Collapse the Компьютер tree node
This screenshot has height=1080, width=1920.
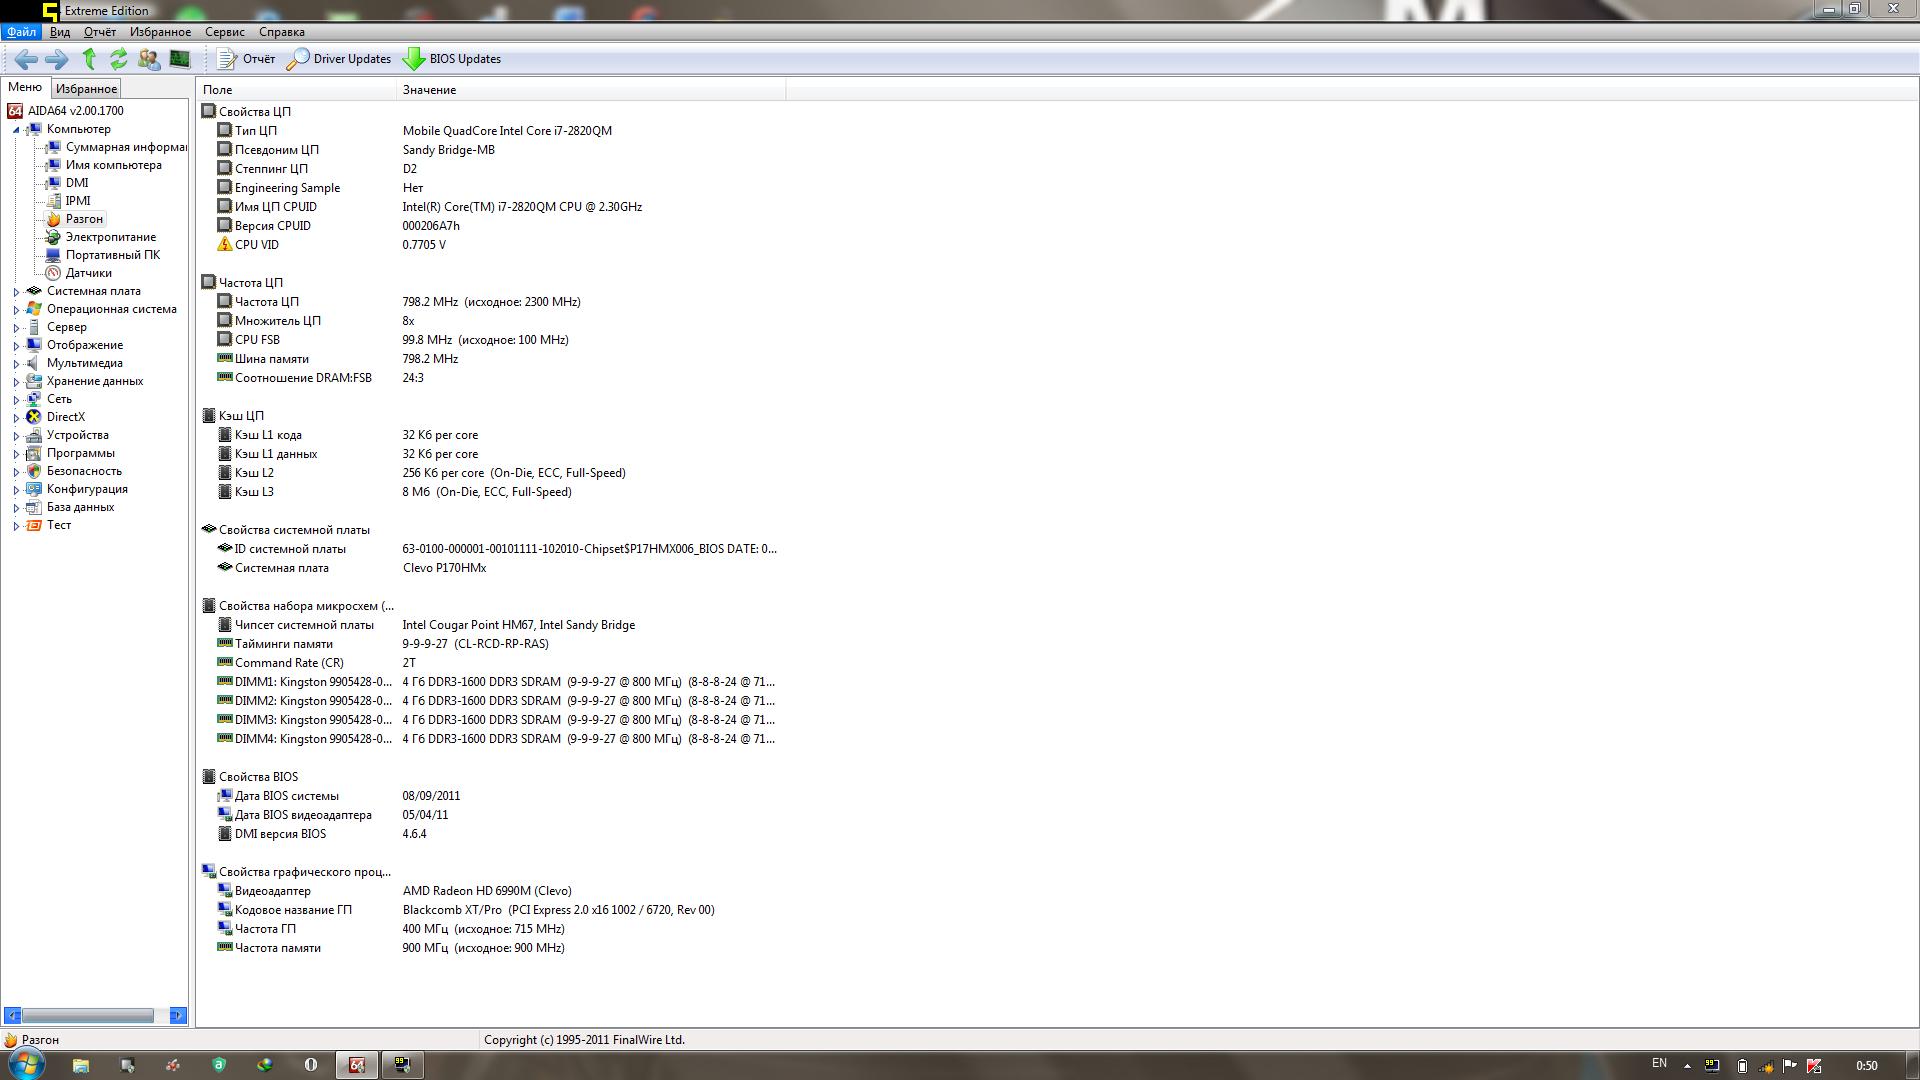[16, 130]
